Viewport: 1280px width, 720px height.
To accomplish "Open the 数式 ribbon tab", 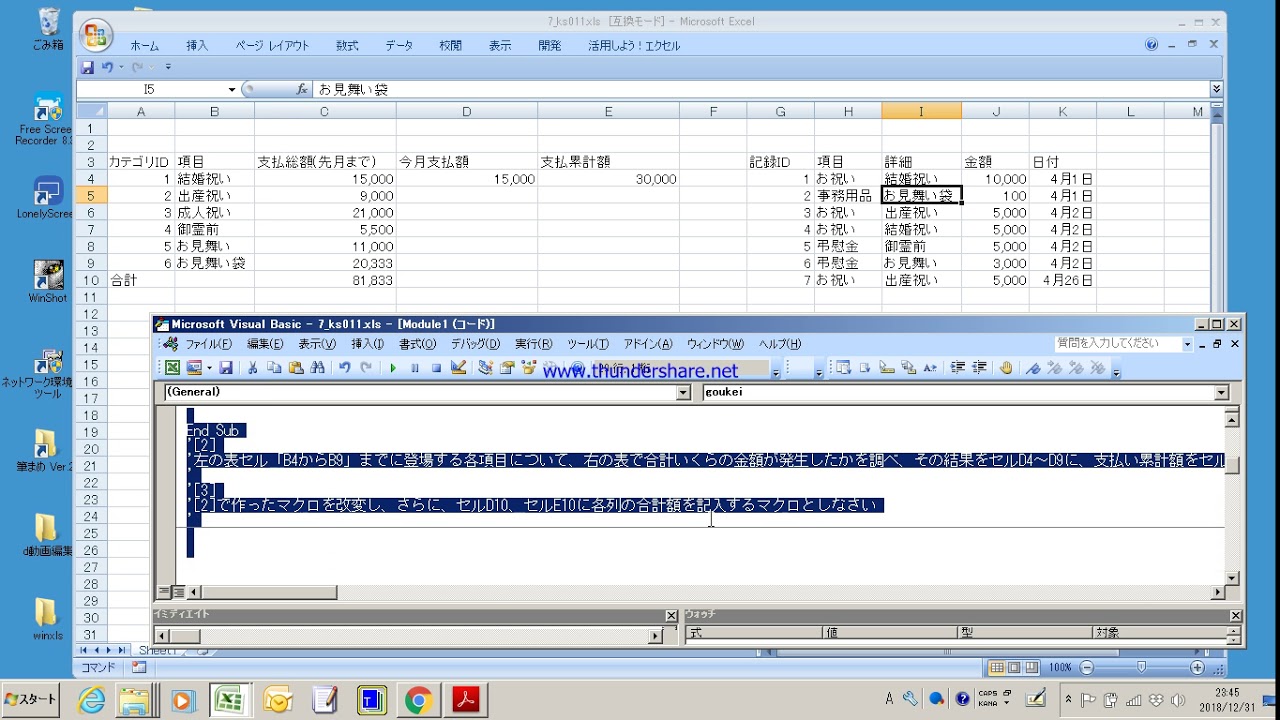I will coord(347,46).
